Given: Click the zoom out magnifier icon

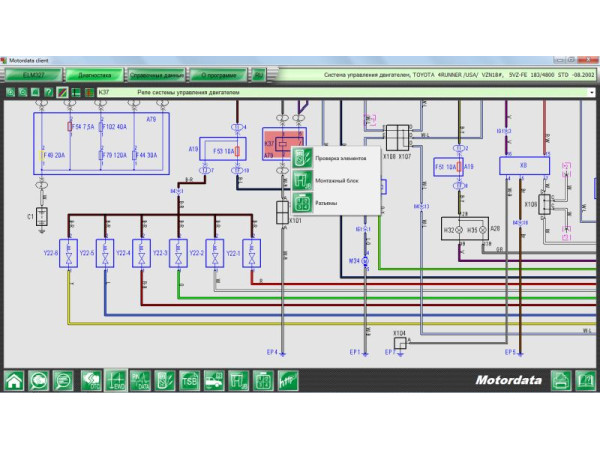Looking at the screenshot, I should (x=22, y=93).
